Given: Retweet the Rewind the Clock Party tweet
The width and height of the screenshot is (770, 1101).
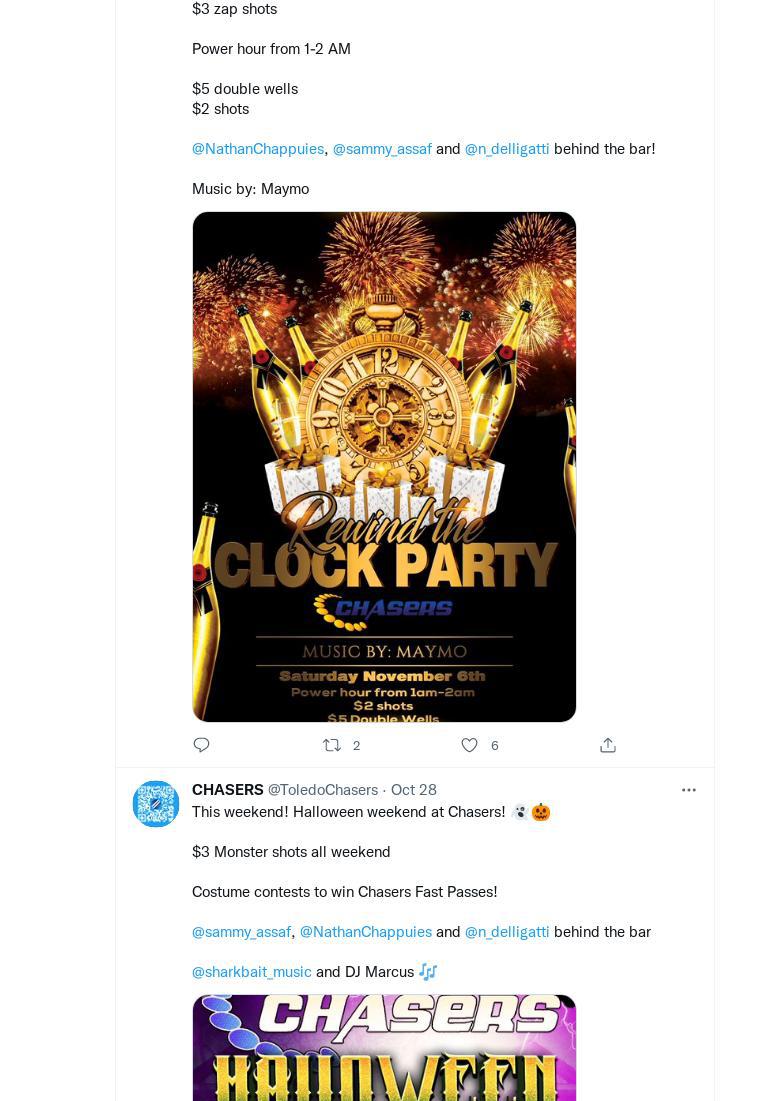Looking at the screenshot, I should tap(332, 745).
